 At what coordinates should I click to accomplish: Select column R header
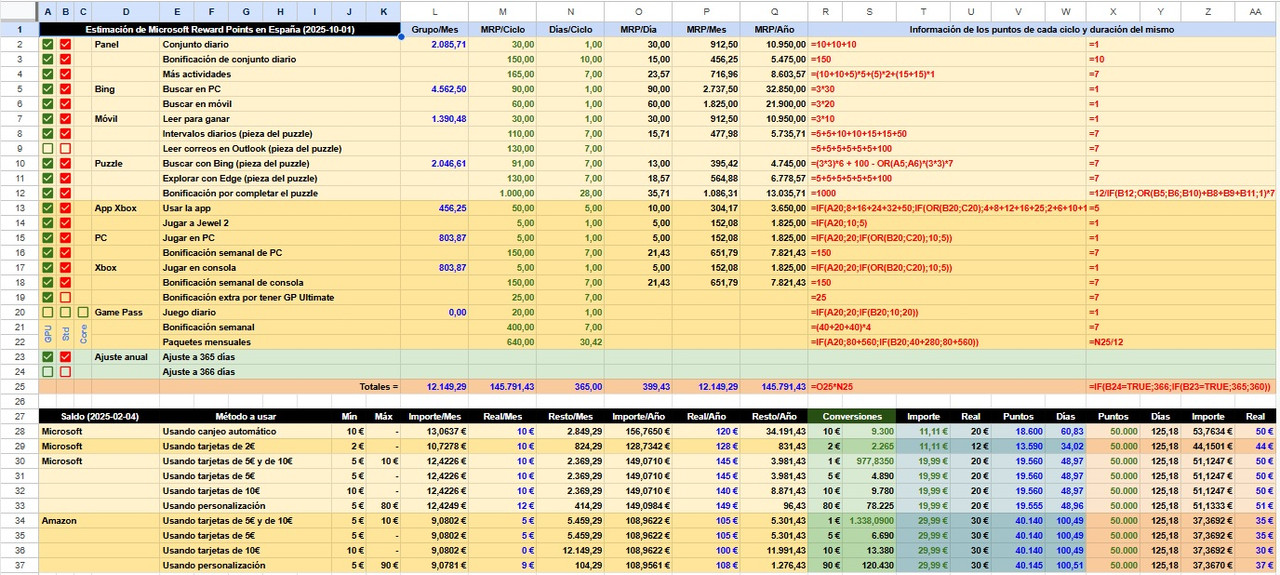click(825, 11)
